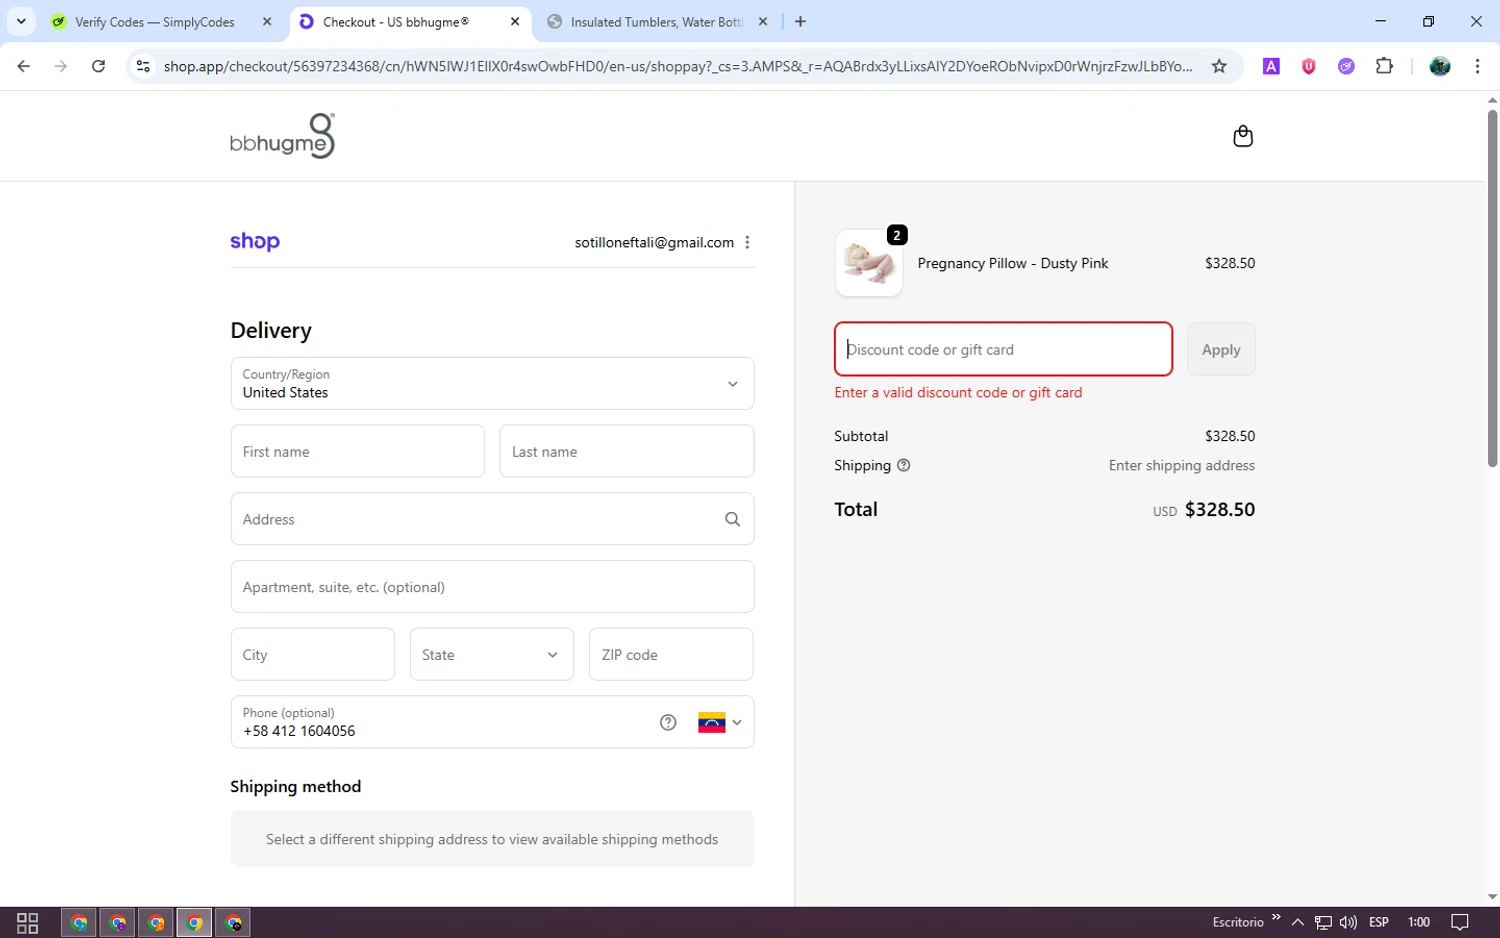Viewport: 1500px width, 938px height.
Task: Go forward in browser history
Action: (x=61, y=66)
